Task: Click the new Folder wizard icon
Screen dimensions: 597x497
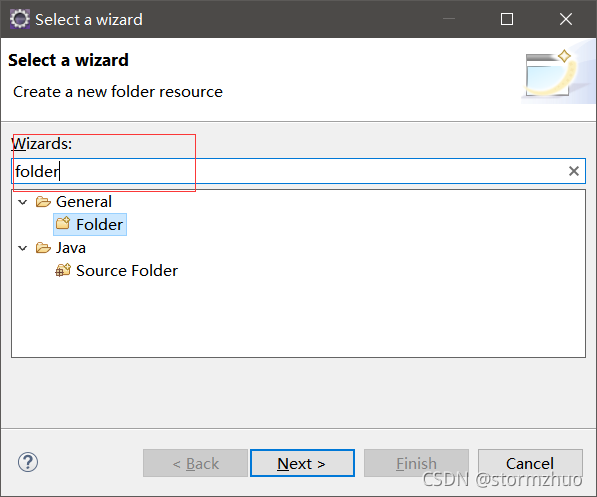Action: coord(63,224)
